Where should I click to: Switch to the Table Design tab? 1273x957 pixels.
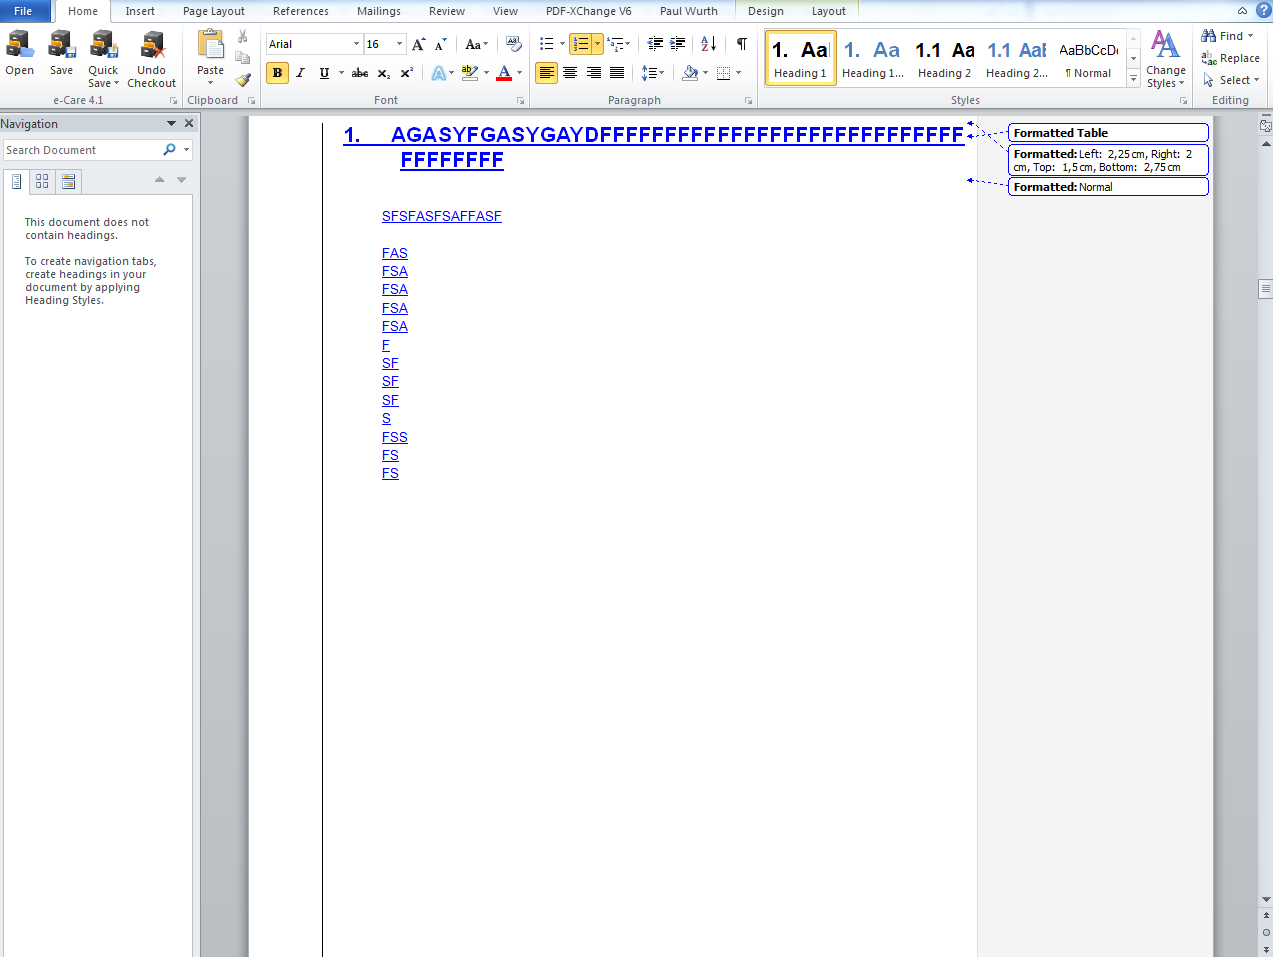(x=766, y=11)
